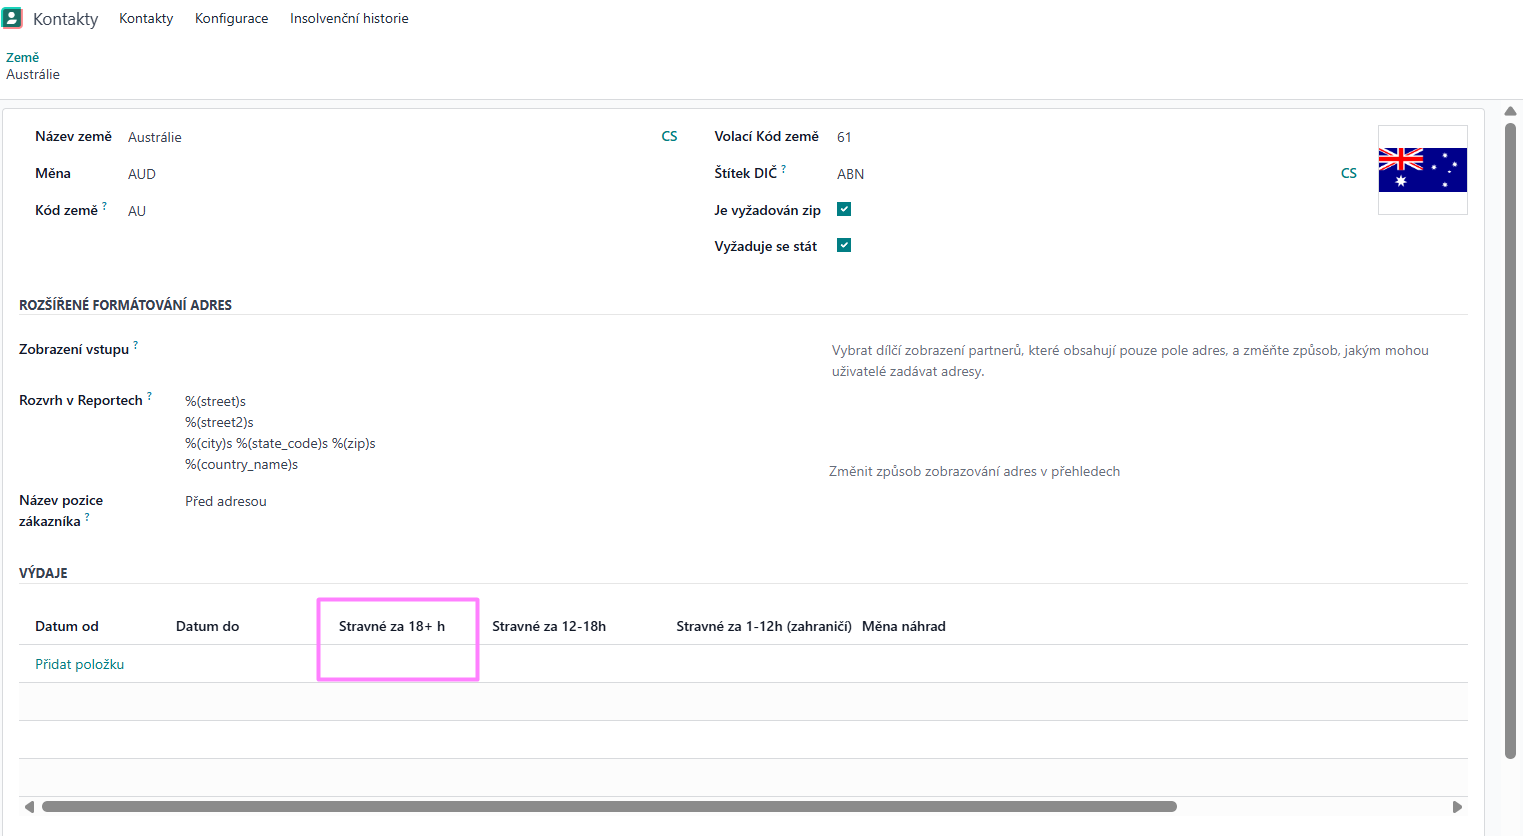Screen dimensions: 1523x836
Task: Go back via Země breadcrumb
Action: (22, 57)
